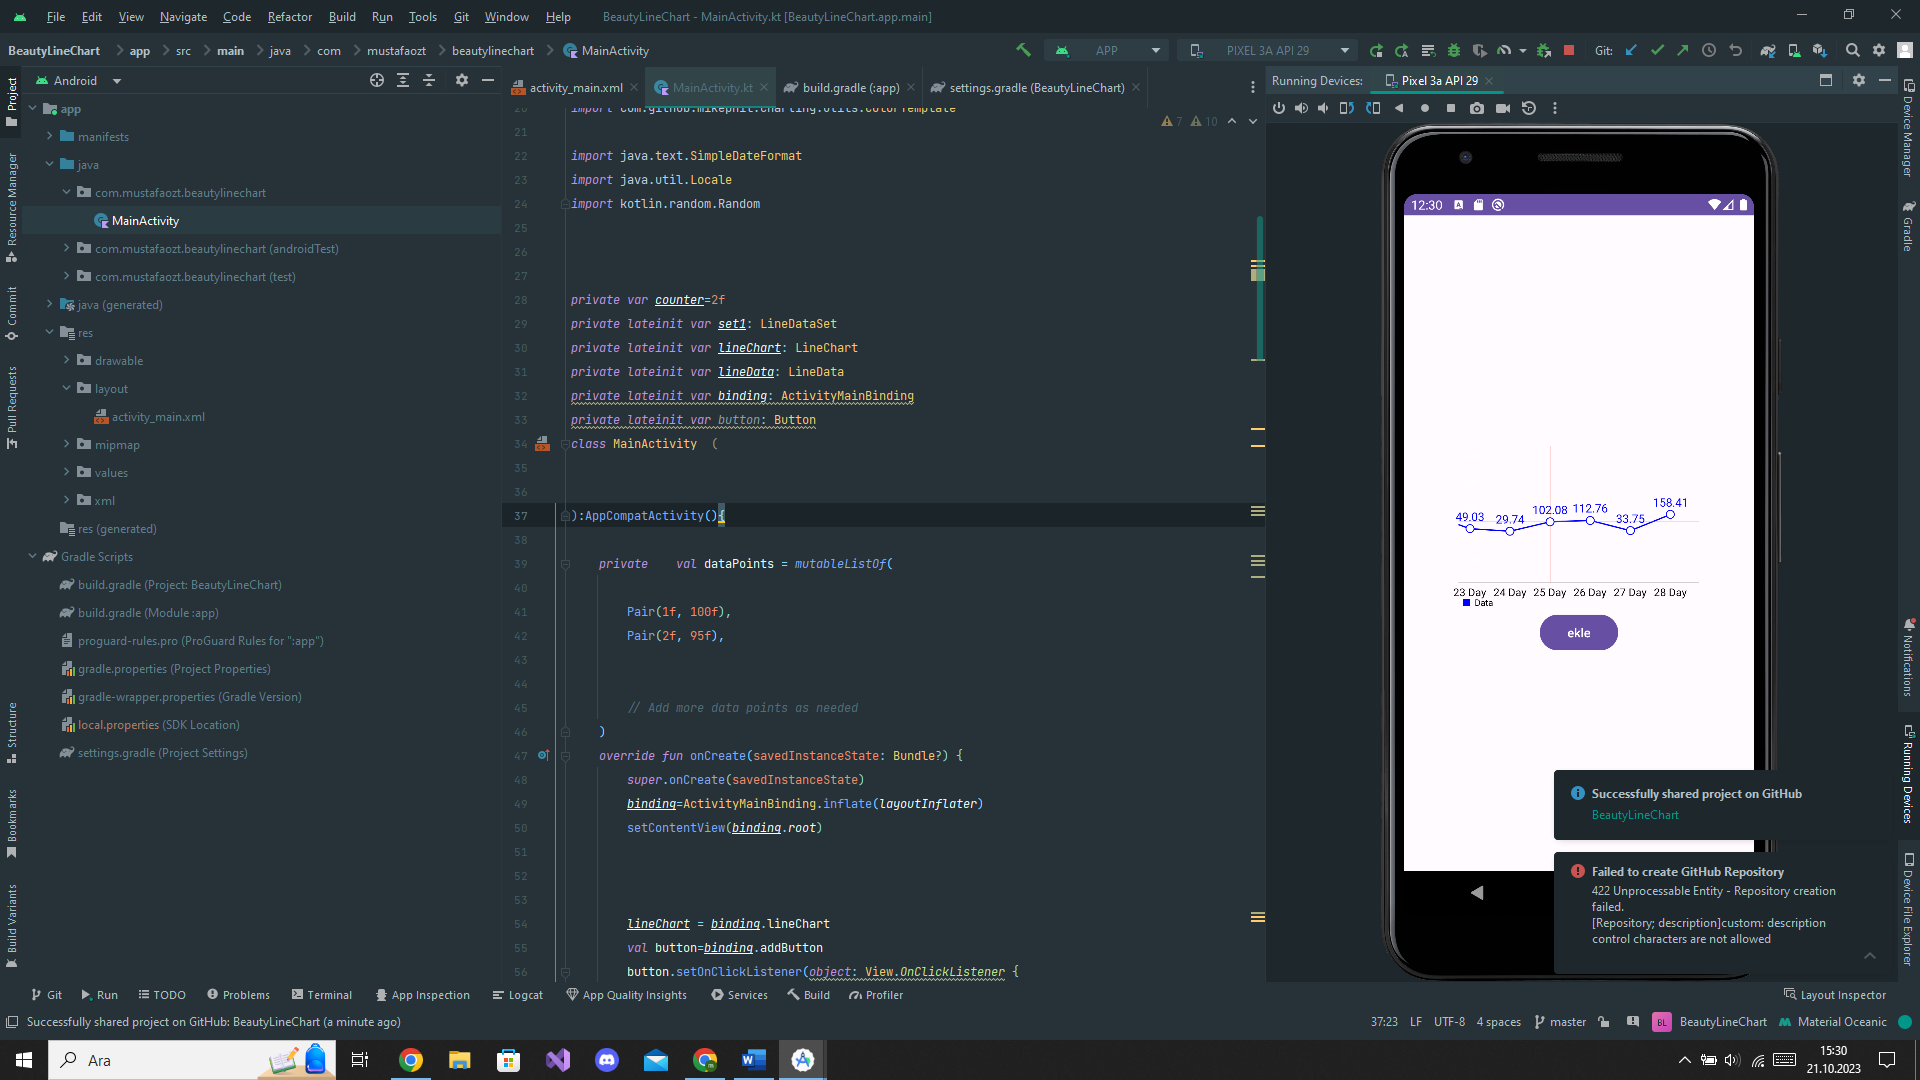Toggle the Data legend swatch on the chart

[x=1467, y=602]
